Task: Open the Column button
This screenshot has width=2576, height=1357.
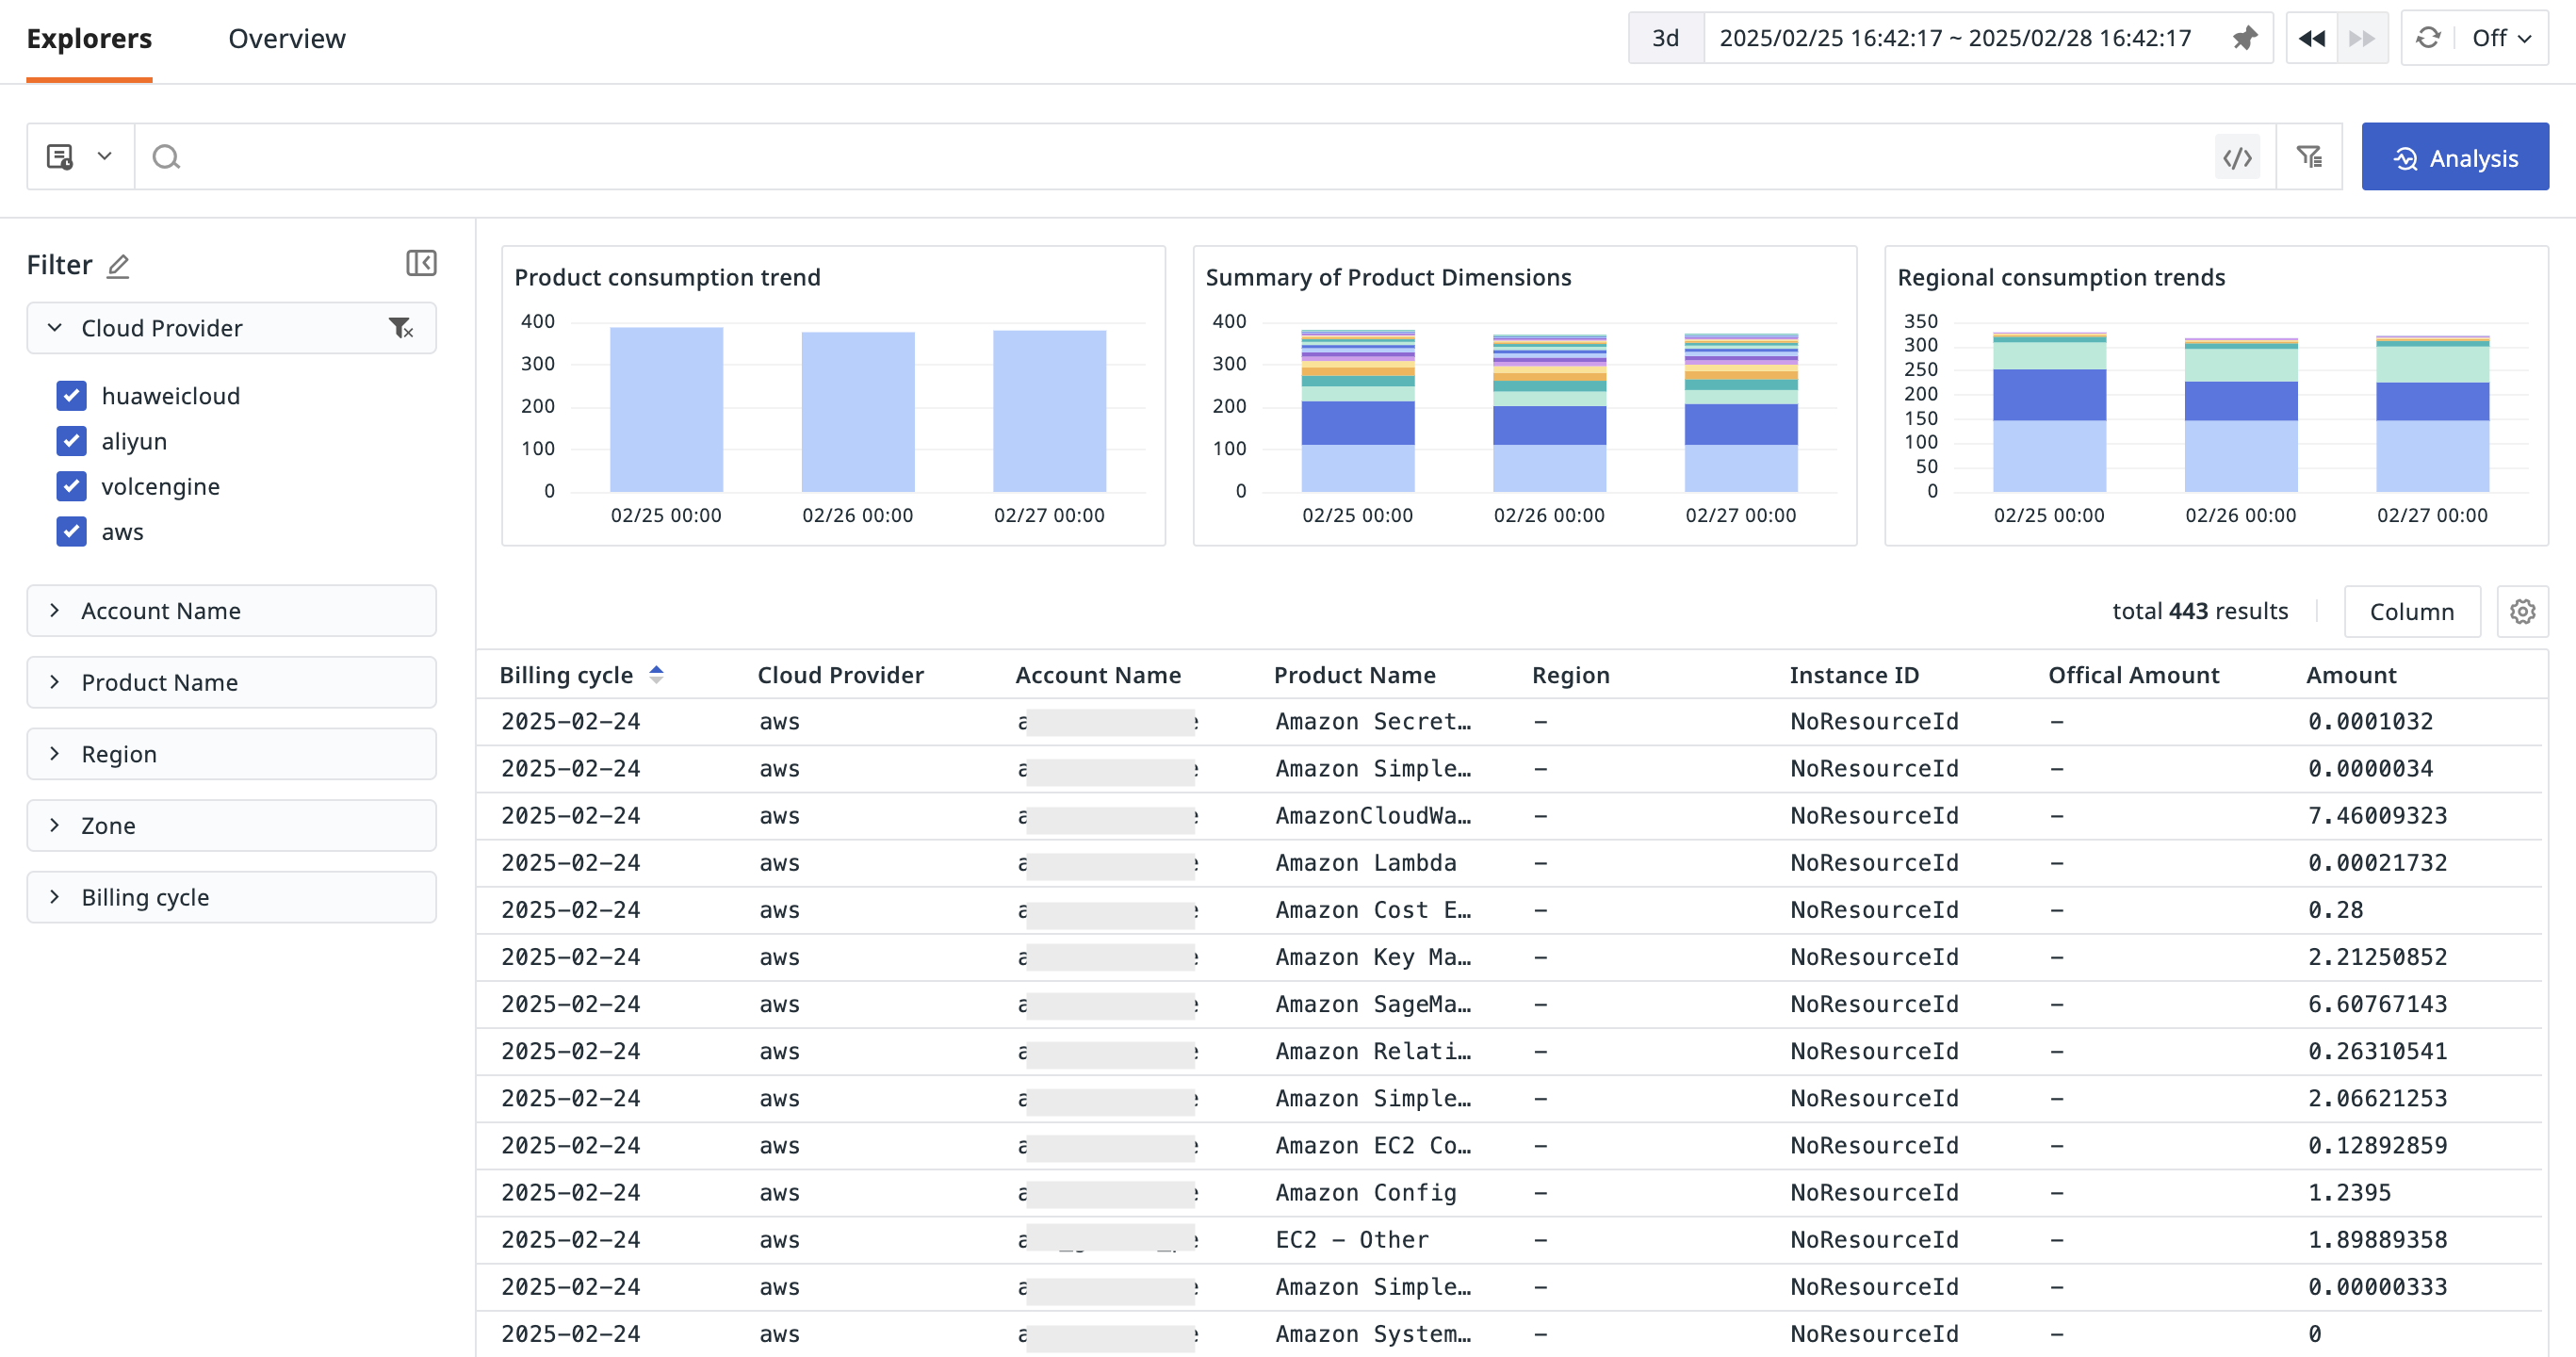Action: coord(2411,612)
